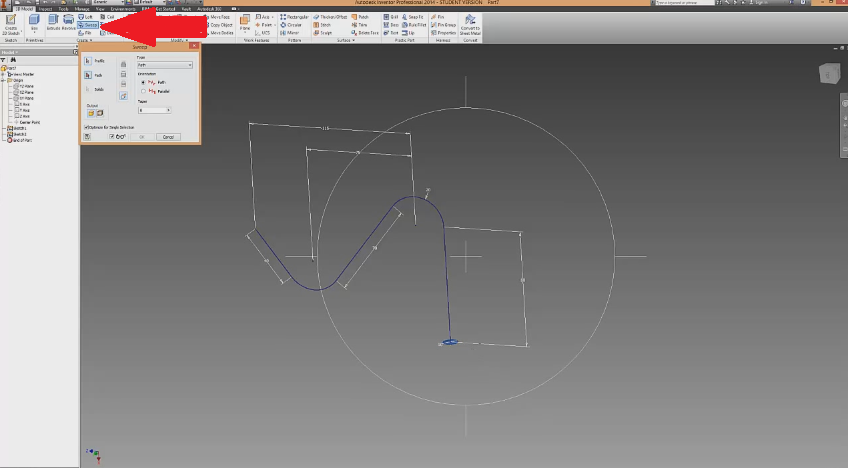Click the Sweep tool in the ribbon
The image size is (848, 468).
pos(88,25)
